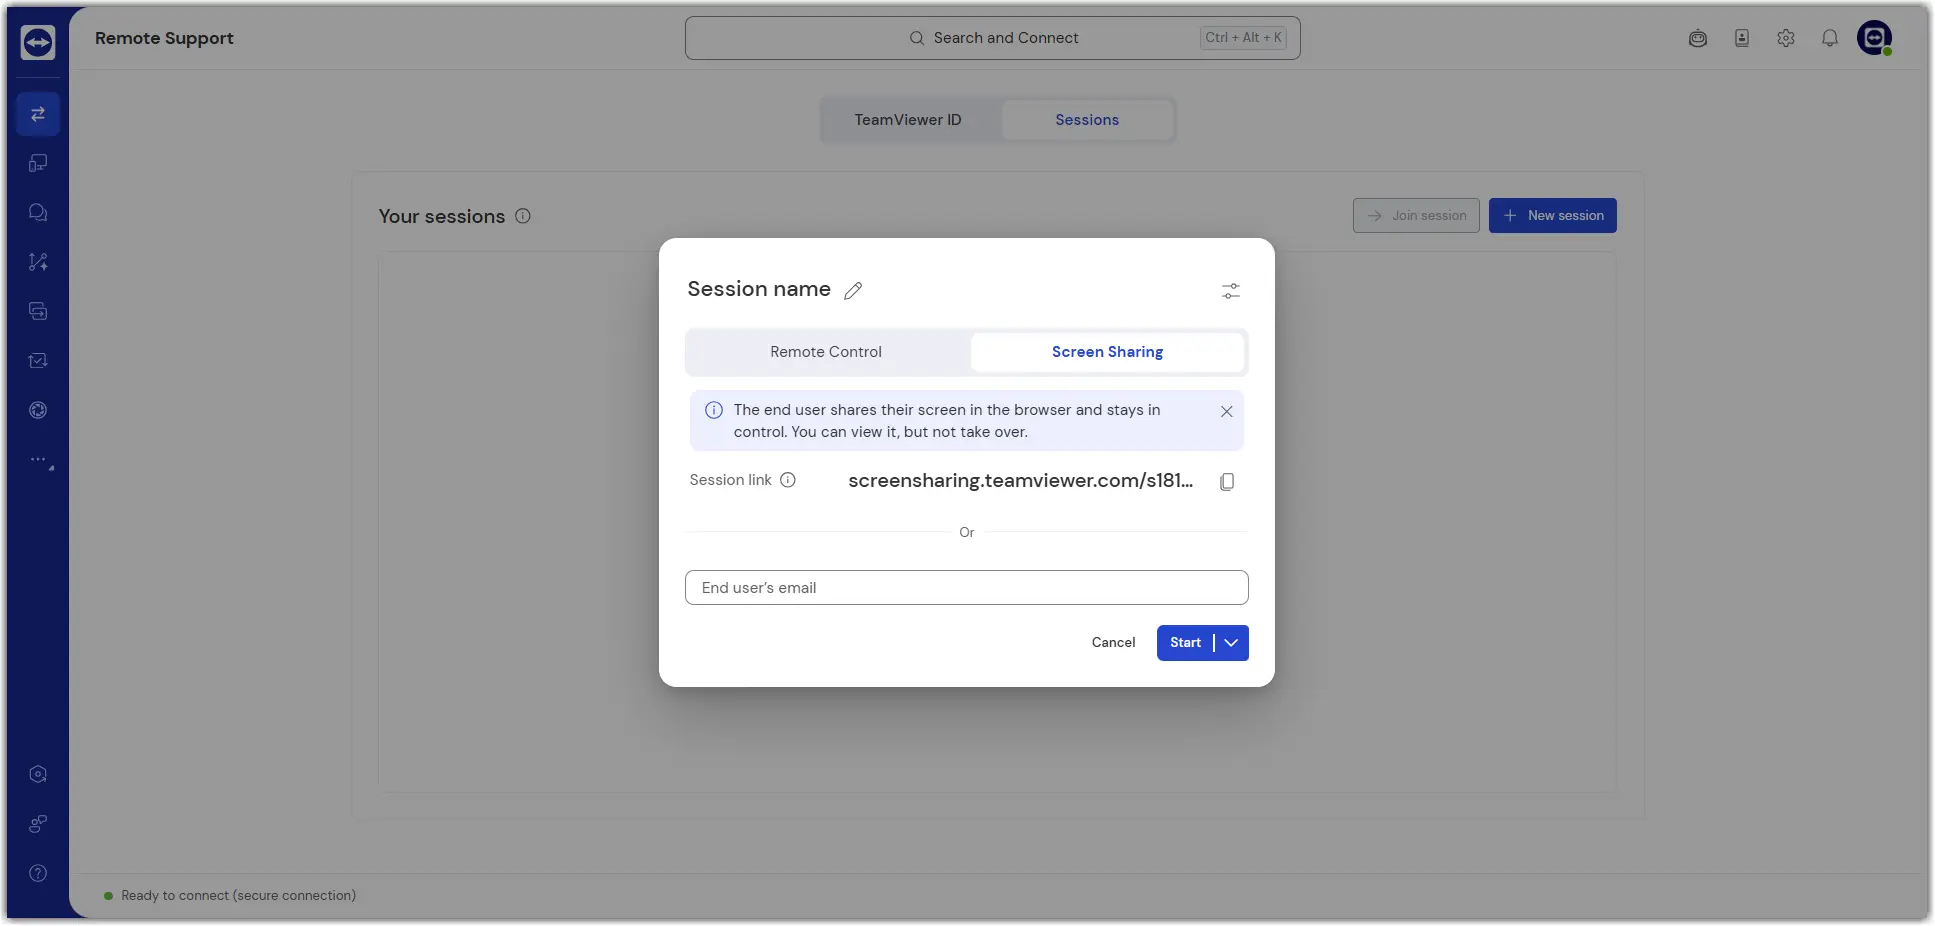1935x926 pixels.
Task: Open the circular globe sidebar icon
Action: [38, 410]
